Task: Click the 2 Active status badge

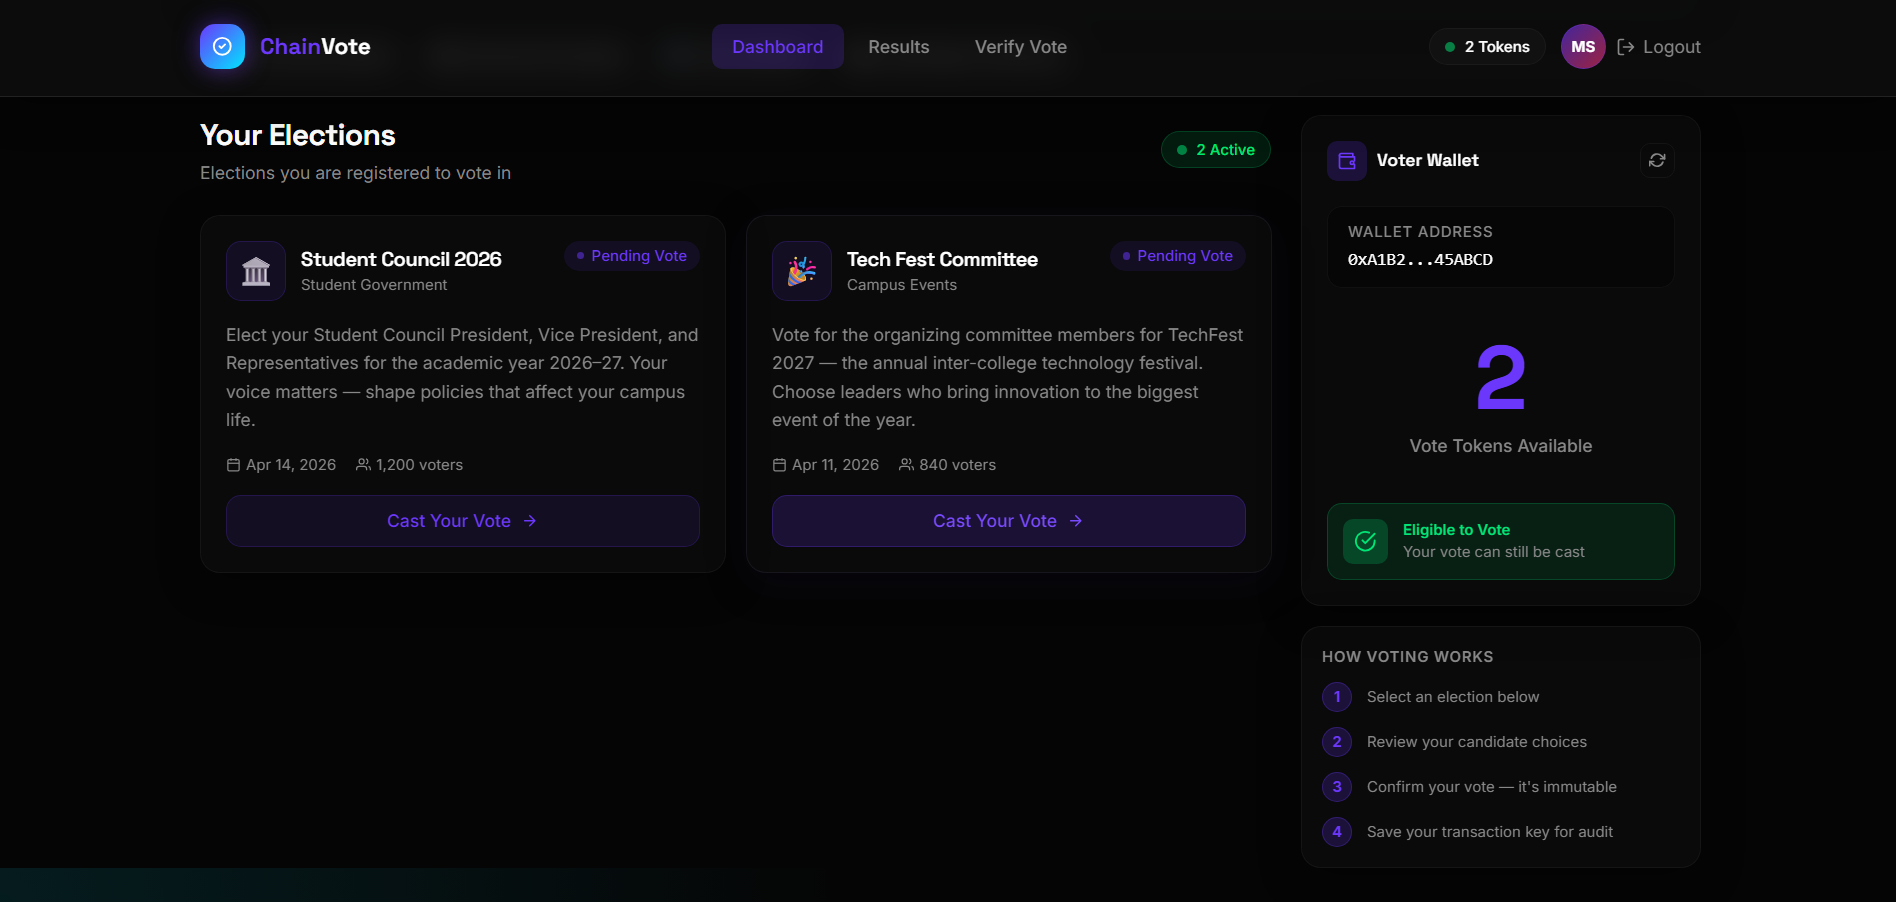Action: 1215,150
